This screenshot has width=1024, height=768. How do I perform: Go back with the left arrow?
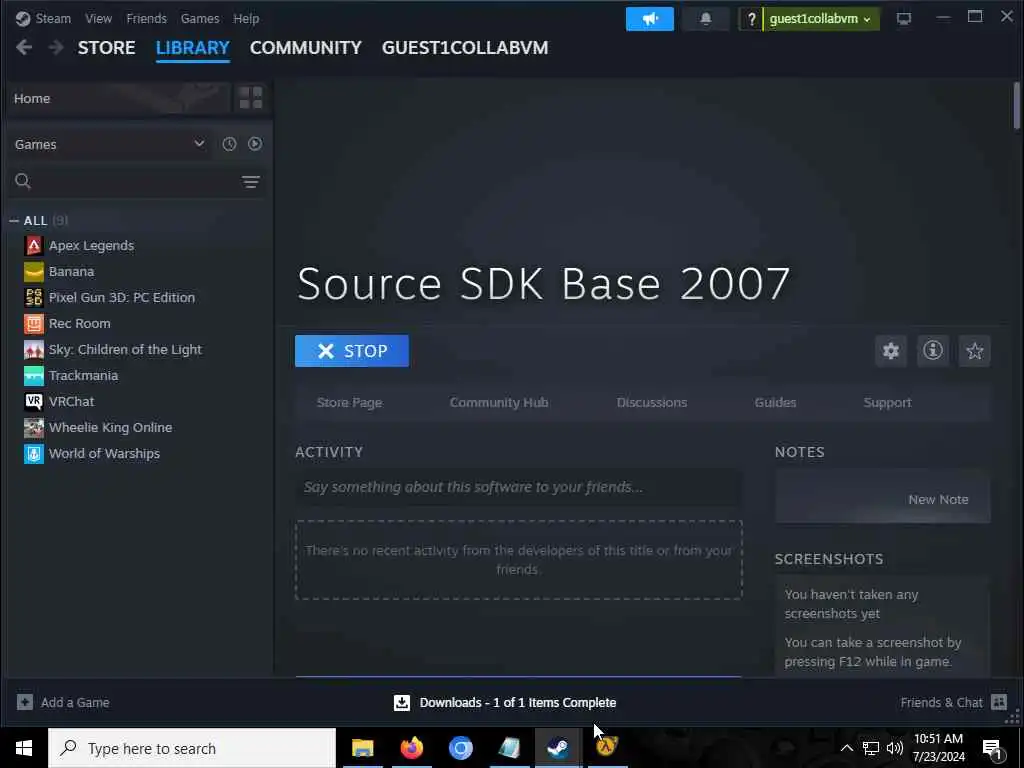pos(24,47)
